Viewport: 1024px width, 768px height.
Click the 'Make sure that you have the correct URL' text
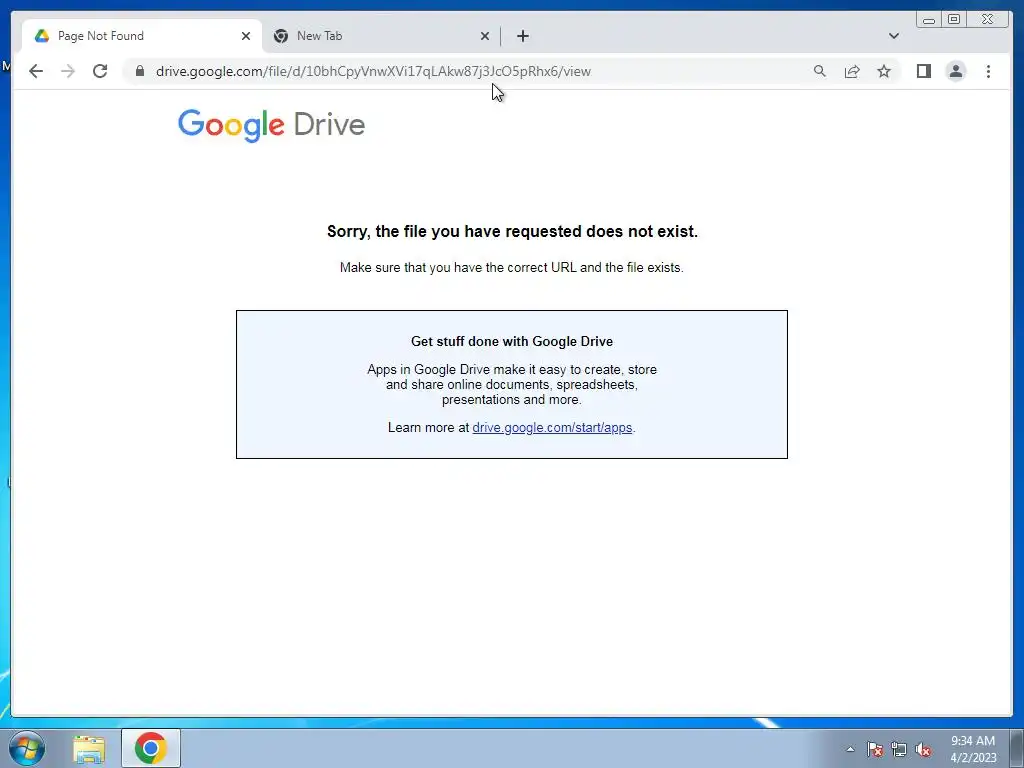click(512, 268)
